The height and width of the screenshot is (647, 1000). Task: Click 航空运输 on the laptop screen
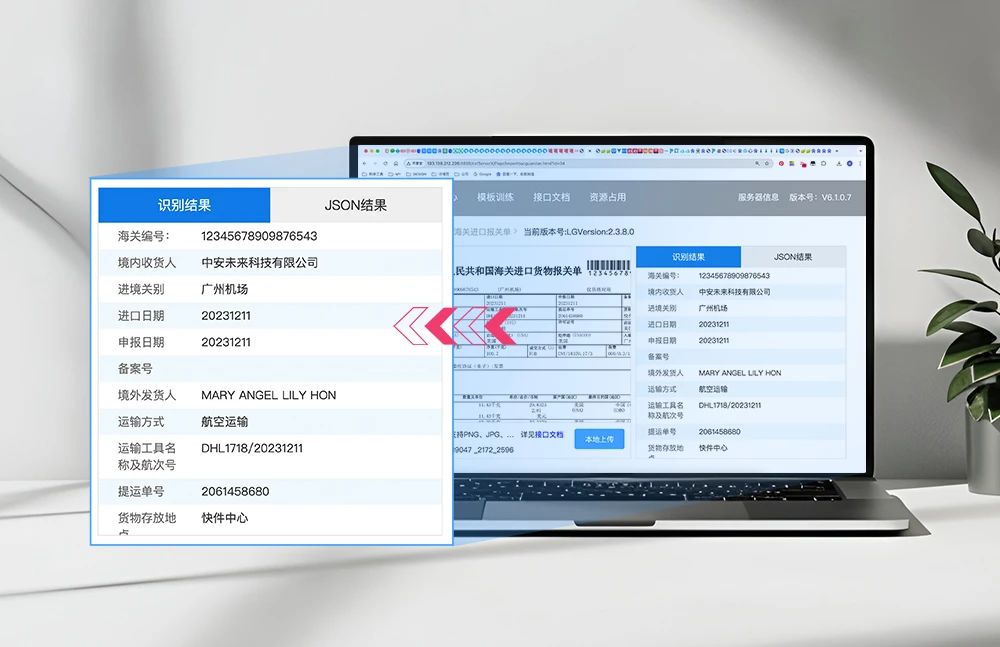(713, 389)
